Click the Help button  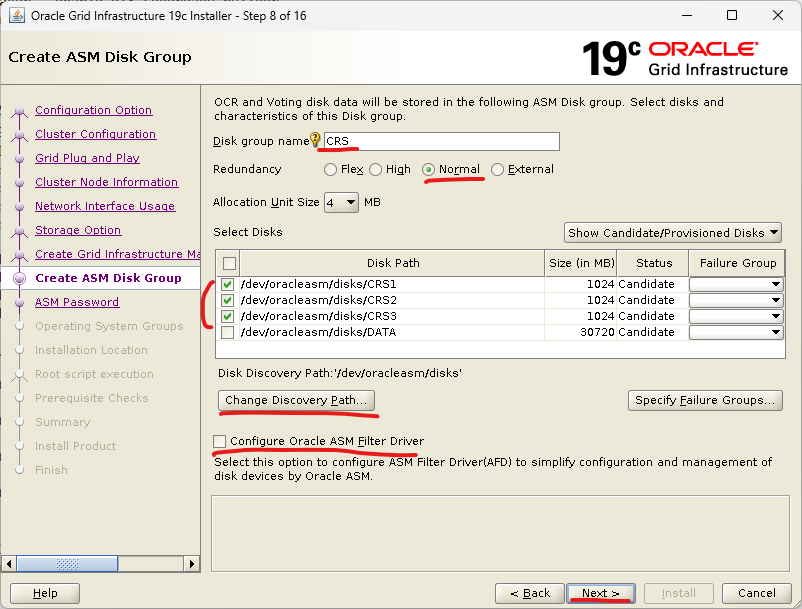coord(45,593)
